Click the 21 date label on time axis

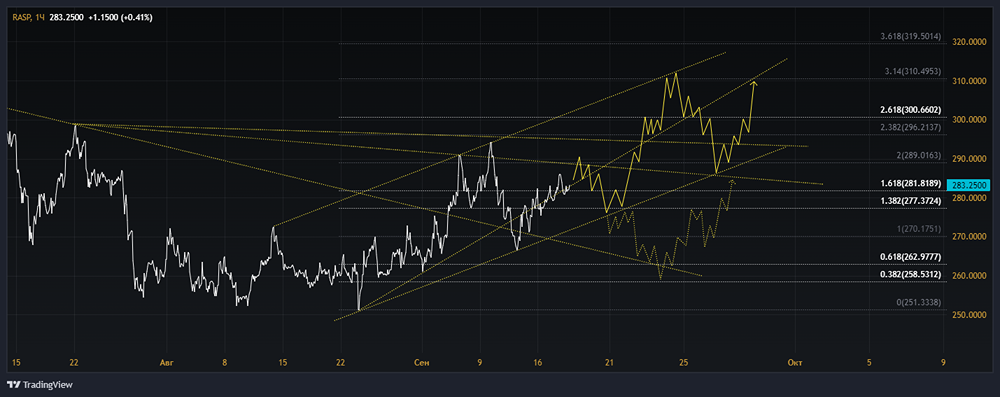tap(610, 363)
